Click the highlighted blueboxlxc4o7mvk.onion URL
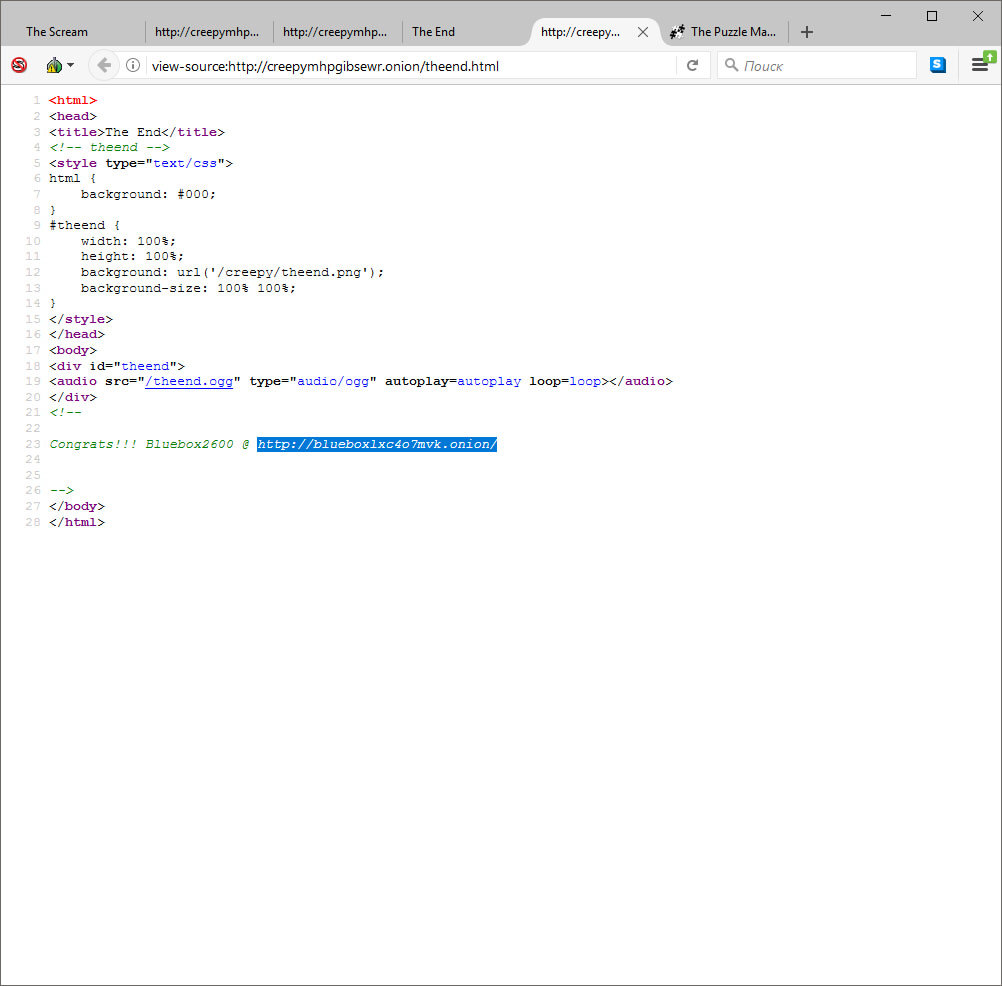The width and height of the screenshot is (1002, 986). (x=376, y=444)
